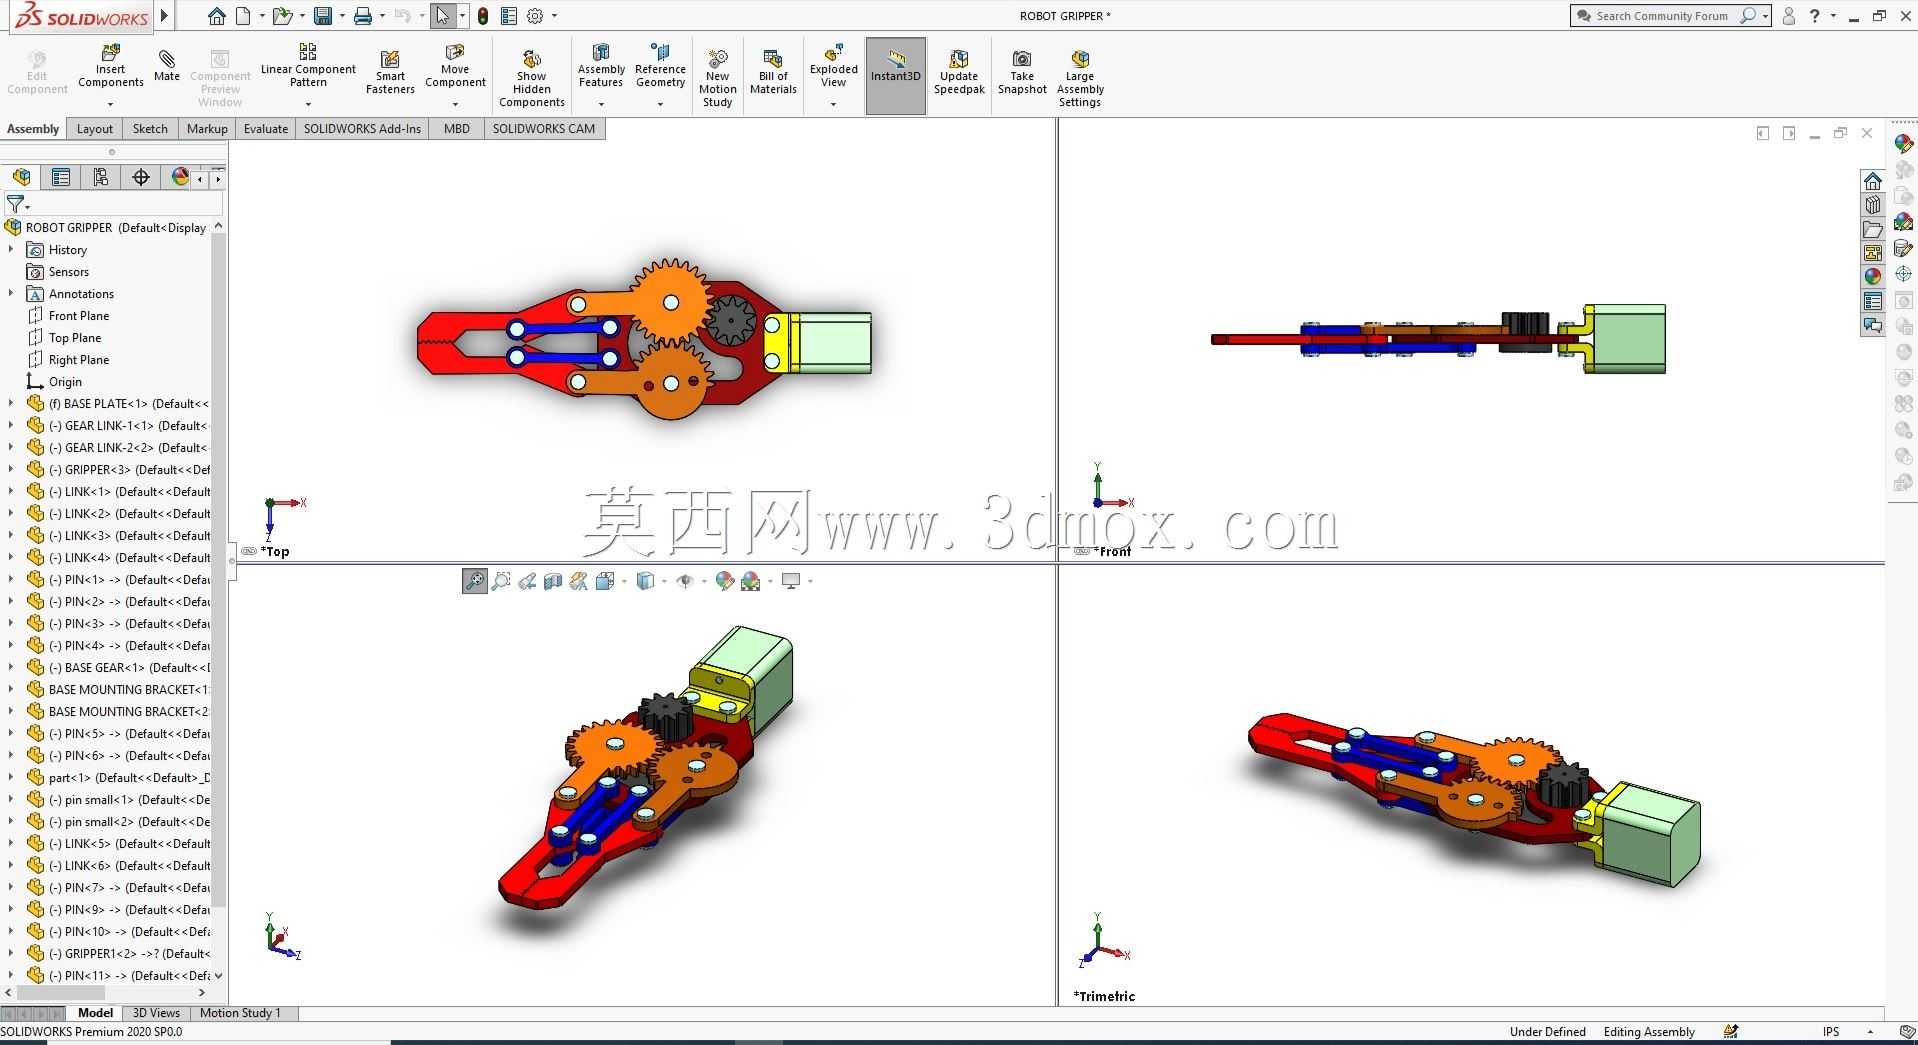Switch to the Markup tab
The image size is (1918, 1045).
(x=207, y=129)
